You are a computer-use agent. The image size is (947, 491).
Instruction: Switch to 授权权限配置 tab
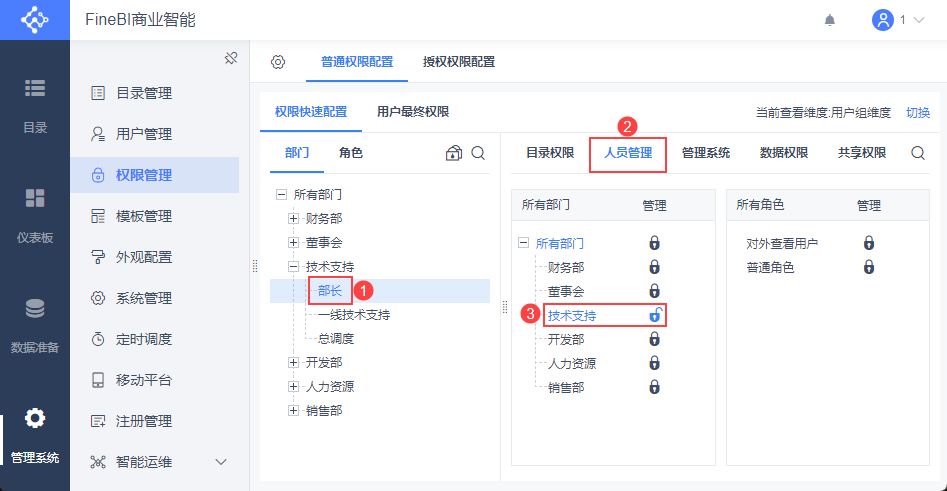[459, 62]
